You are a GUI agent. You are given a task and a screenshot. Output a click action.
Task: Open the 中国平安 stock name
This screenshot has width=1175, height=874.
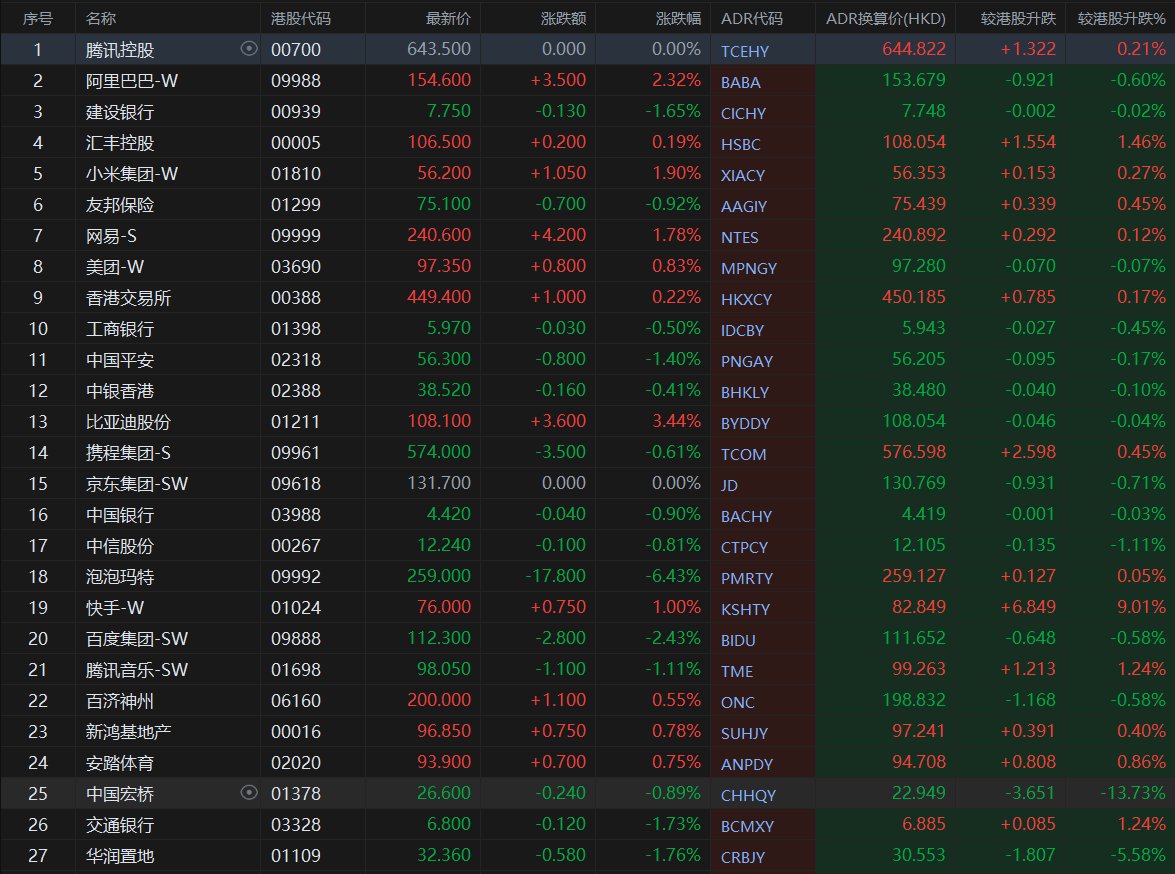(x=120, y=360)
